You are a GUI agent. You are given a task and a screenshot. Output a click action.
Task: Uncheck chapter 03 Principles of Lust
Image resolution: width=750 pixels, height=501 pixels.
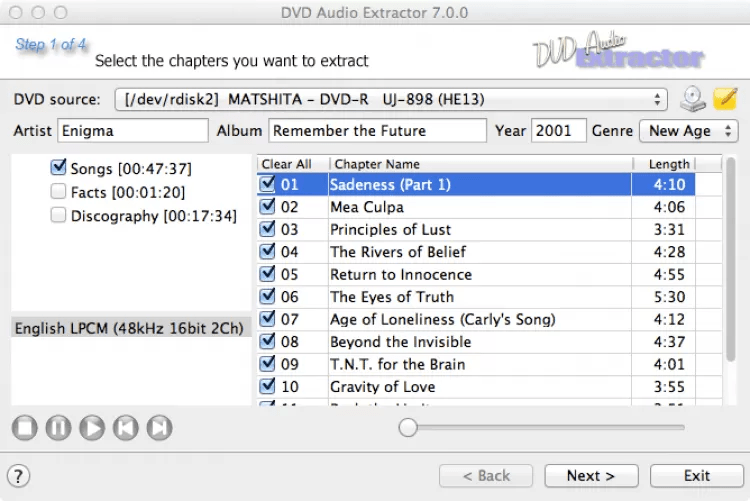pos(268,229)
